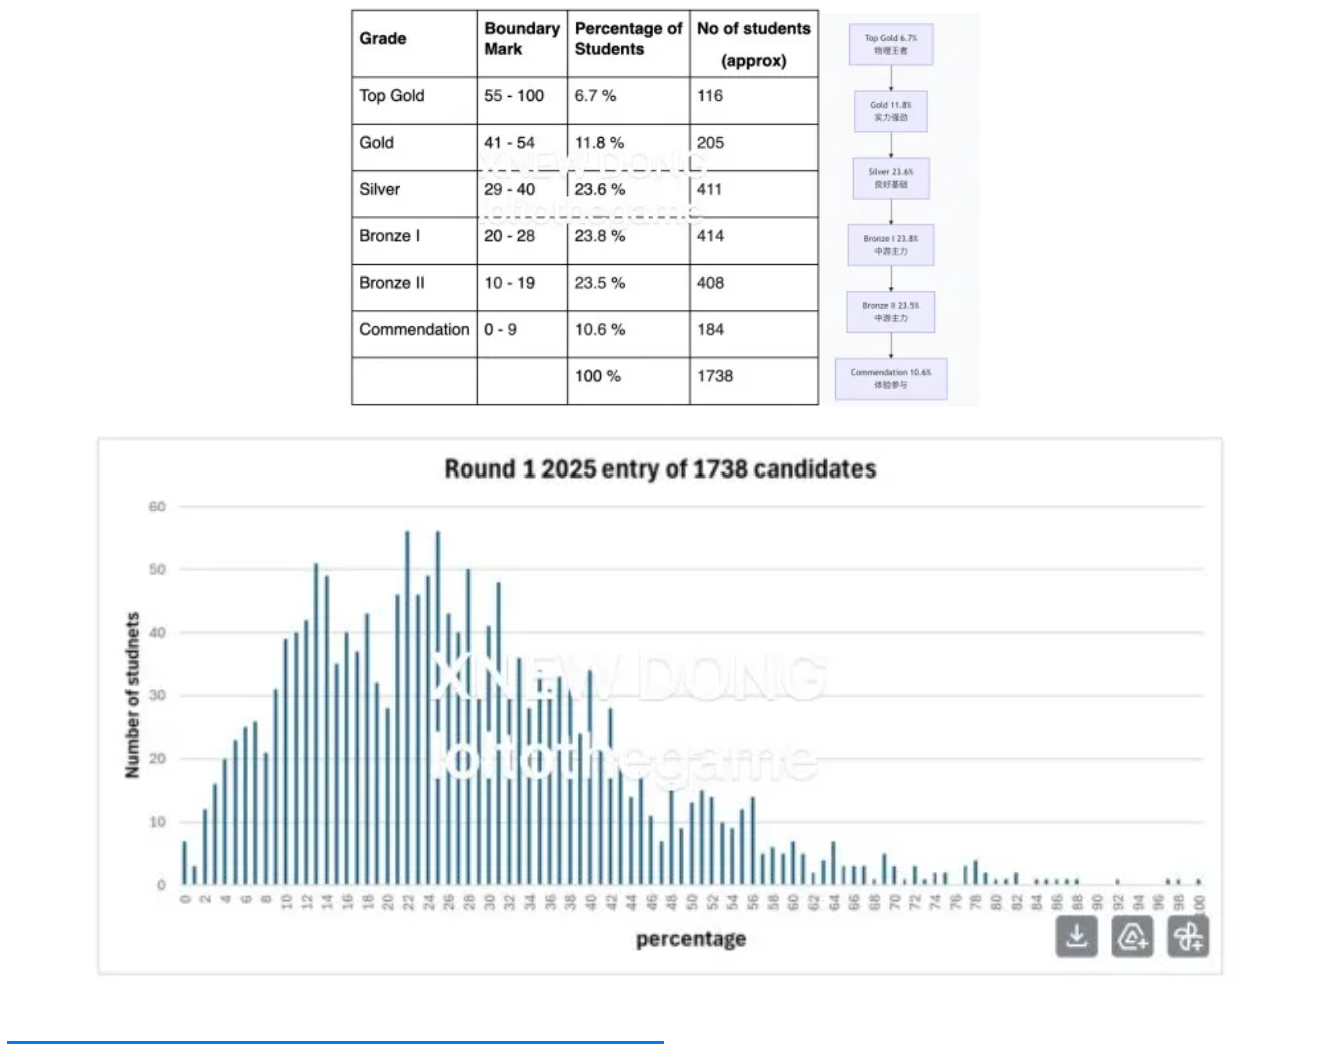The image size is (1334, 1044).
Task: Click the chart title 'Round 1 2025 entry'
Action: coord(660,469)
